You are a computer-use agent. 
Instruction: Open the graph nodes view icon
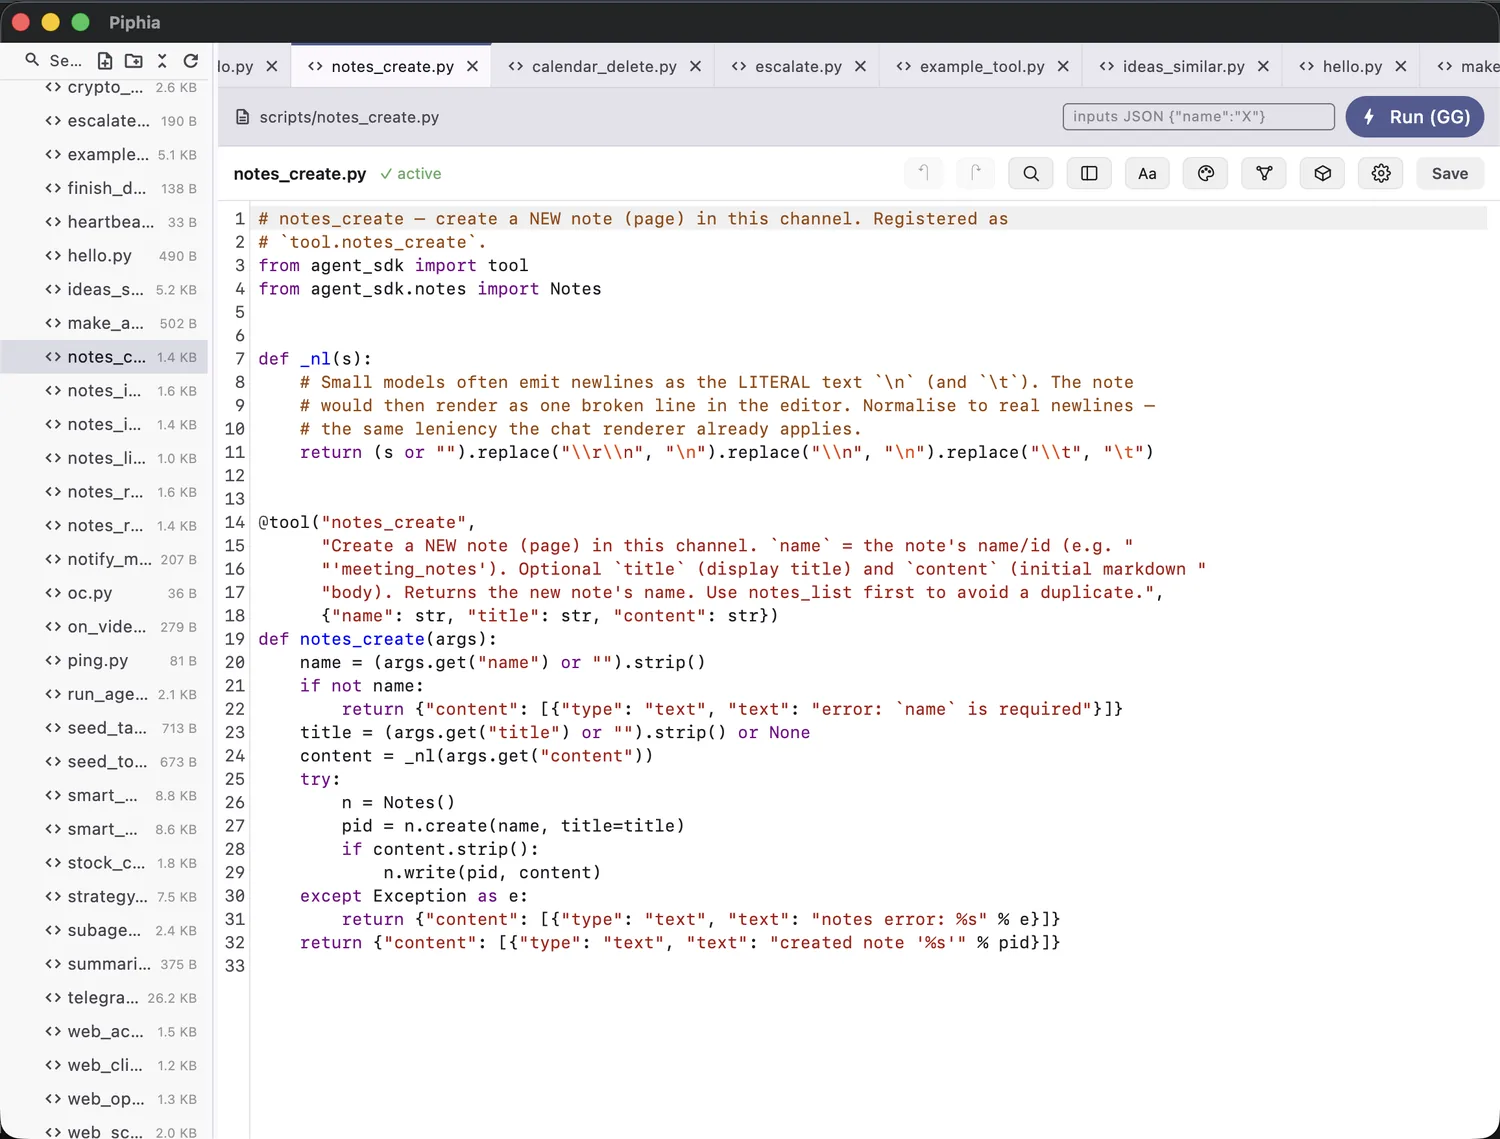pyautogui.click(x=1264, y=173)
